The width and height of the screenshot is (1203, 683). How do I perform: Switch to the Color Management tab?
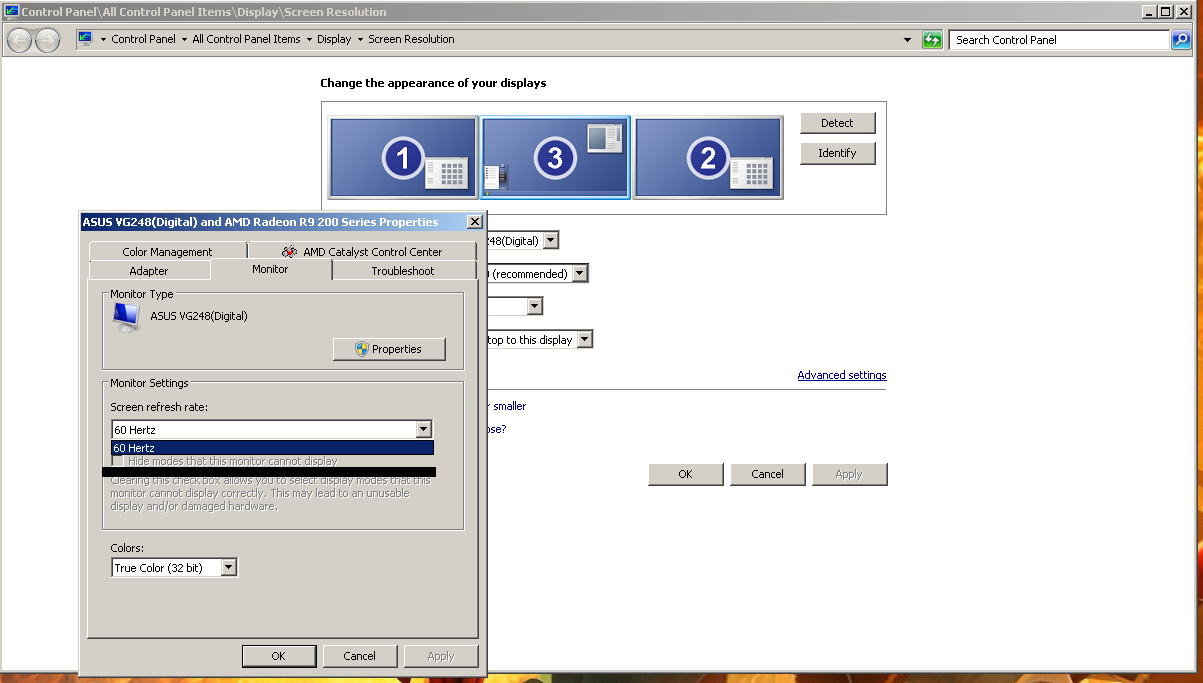click(167, 252)
